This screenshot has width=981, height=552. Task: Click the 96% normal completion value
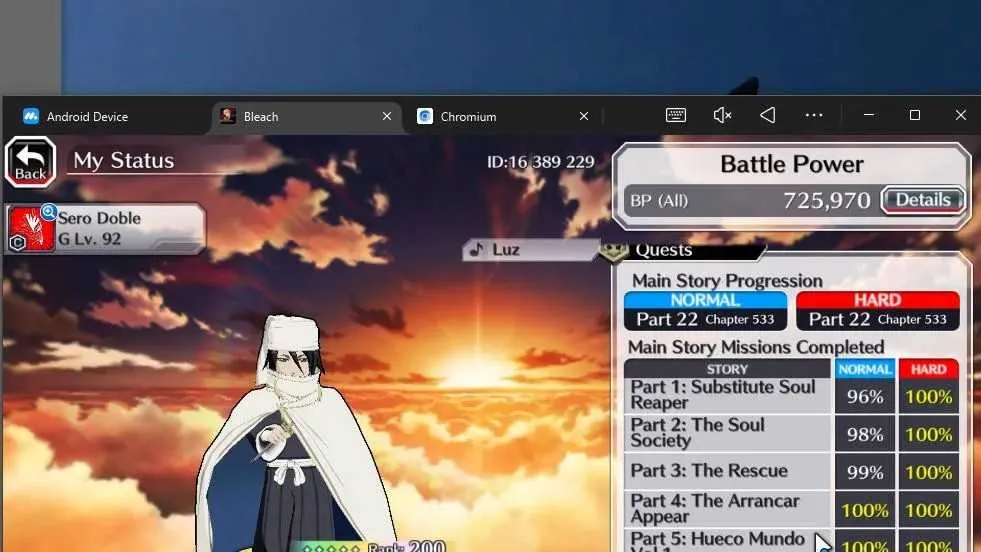[x=865, y=397]
